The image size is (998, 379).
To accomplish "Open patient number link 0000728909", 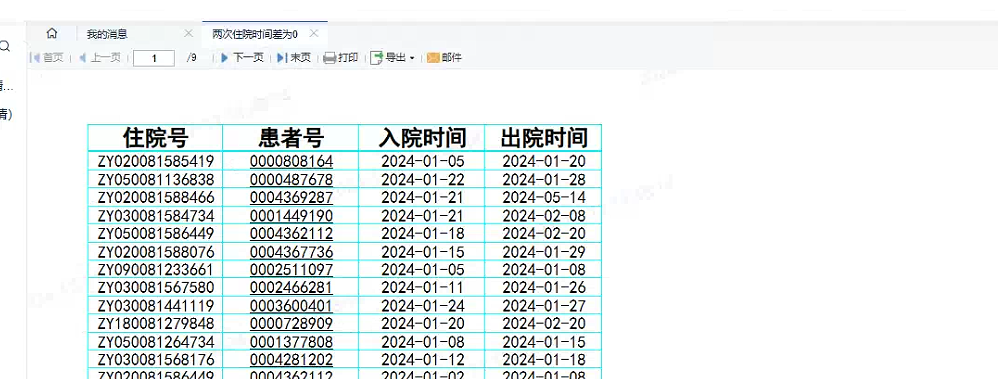I will [x=292, y=324].
